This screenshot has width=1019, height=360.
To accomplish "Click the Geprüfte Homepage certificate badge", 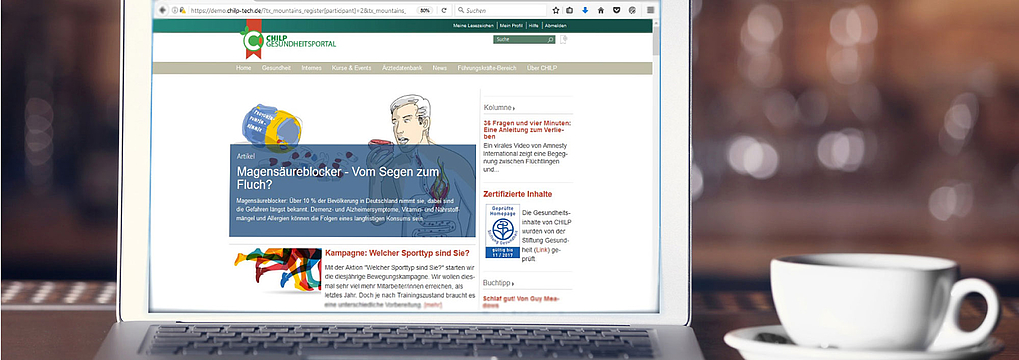I will (502, 231).
